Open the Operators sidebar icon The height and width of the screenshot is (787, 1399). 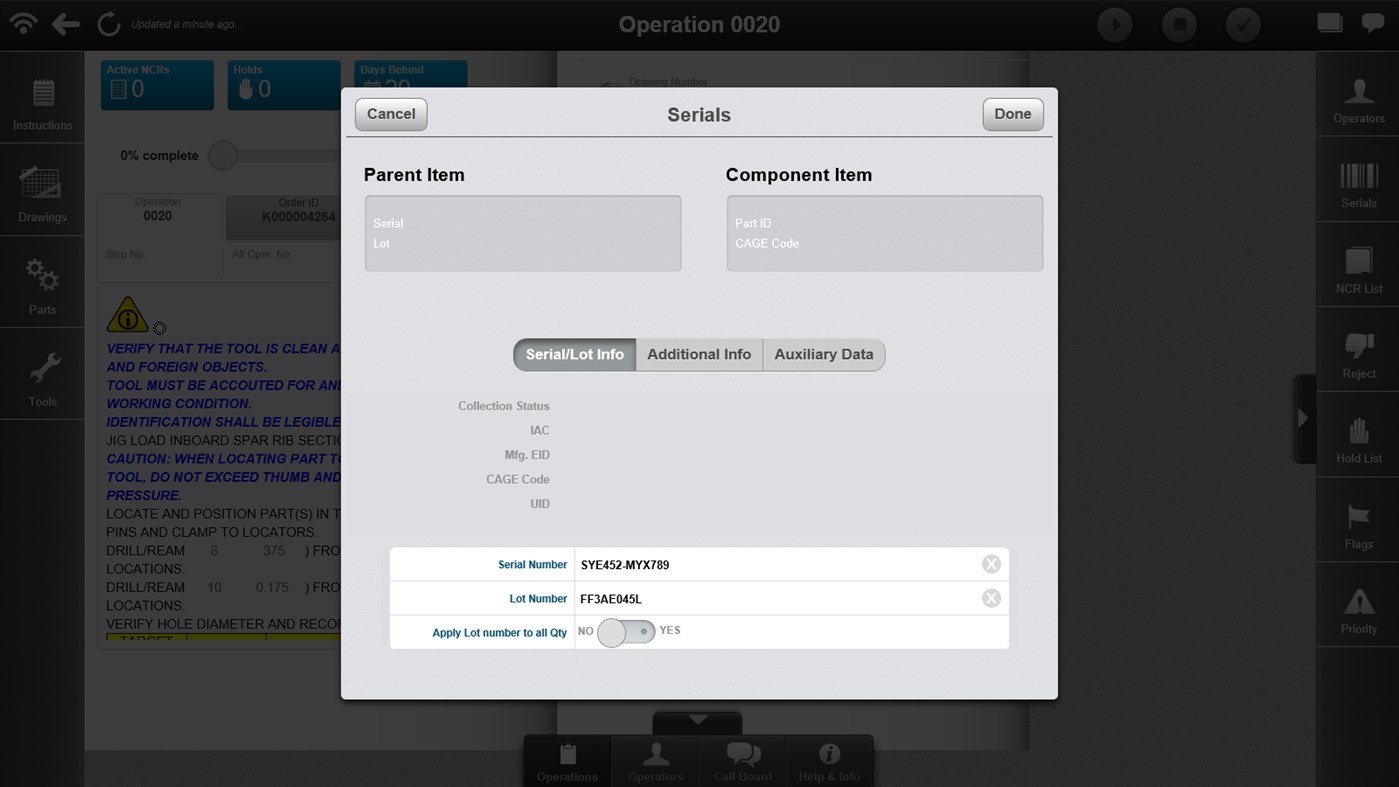[1358, 95]
